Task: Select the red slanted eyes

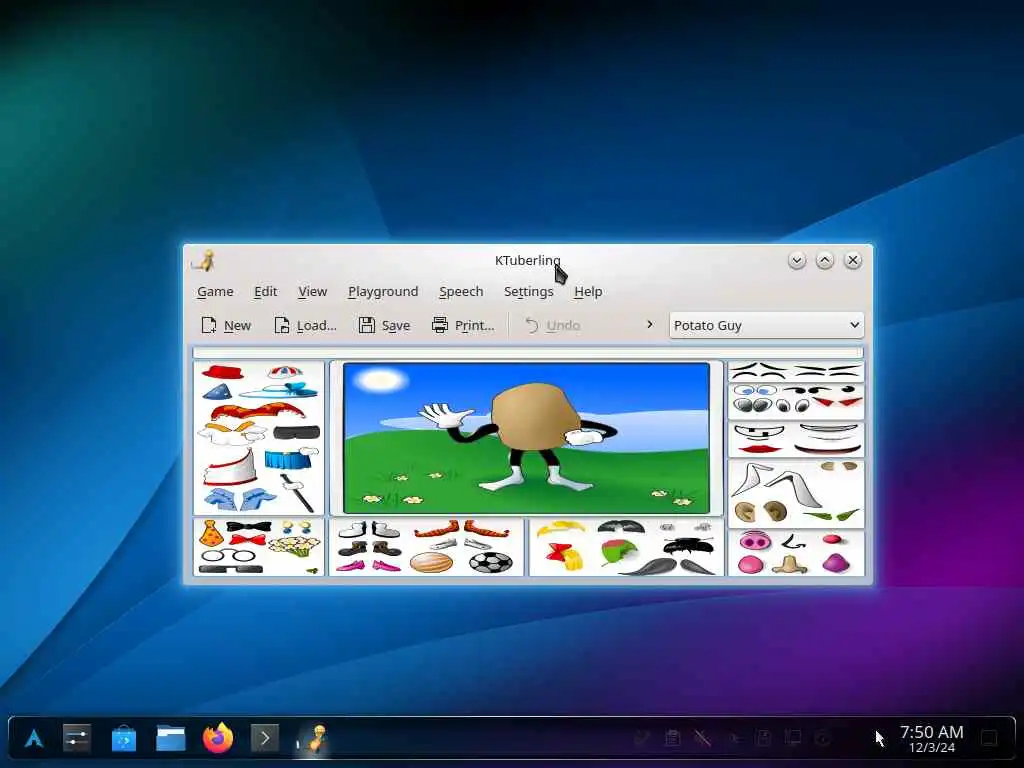Action: click(838, 402)
